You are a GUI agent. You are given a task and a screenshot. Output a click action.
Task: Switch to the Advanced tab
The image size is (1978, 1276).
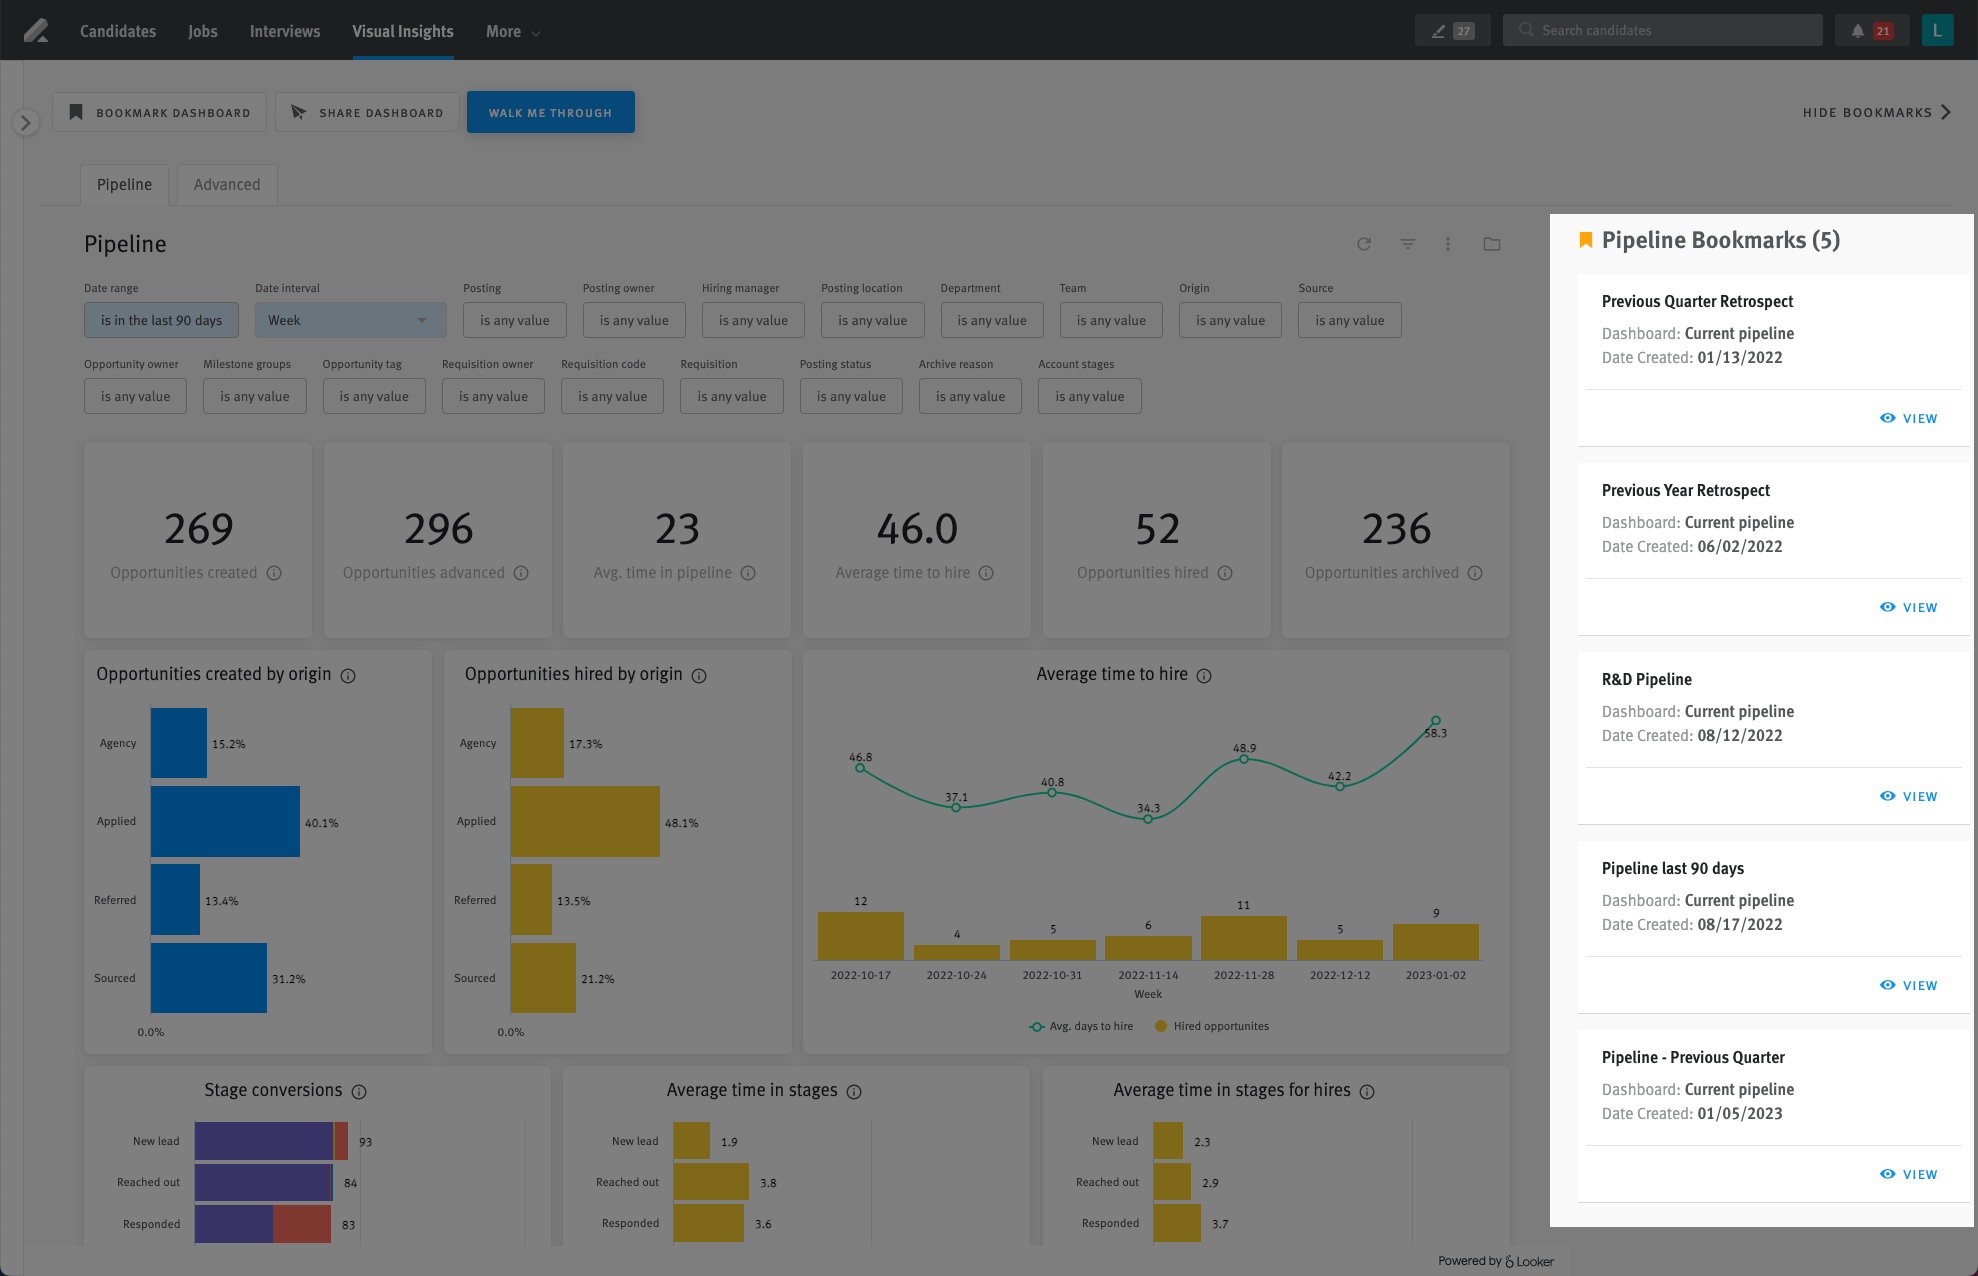[x=226, y=184]
